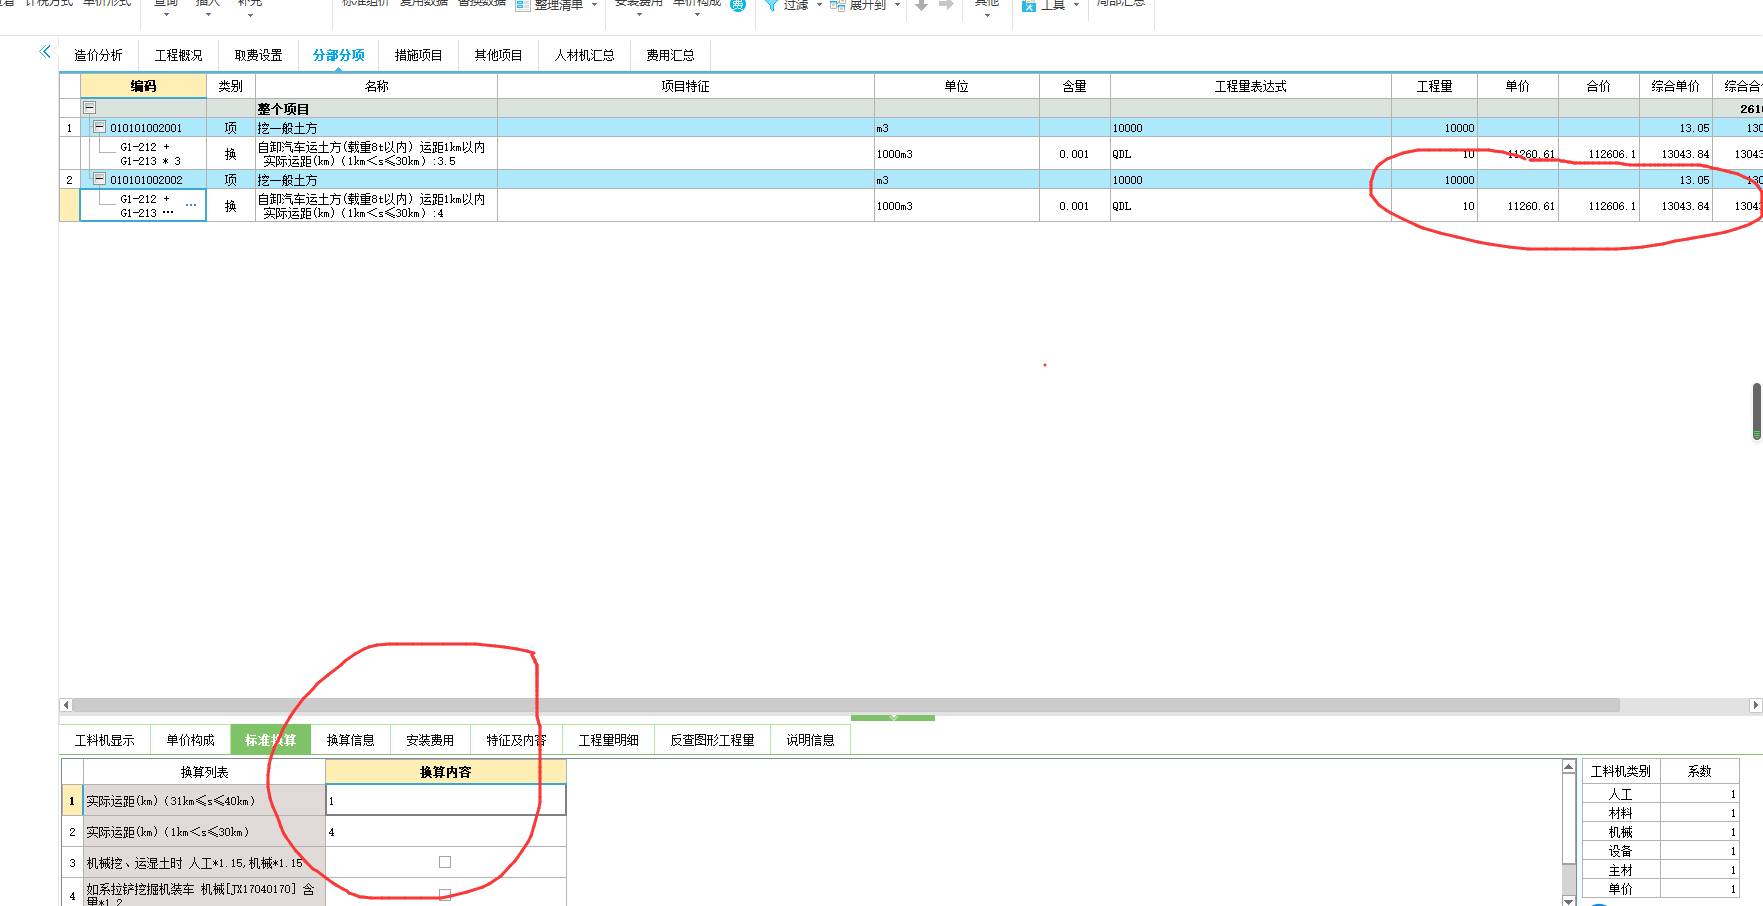Show the 工料机显示 bottom tab

point(104,740)
